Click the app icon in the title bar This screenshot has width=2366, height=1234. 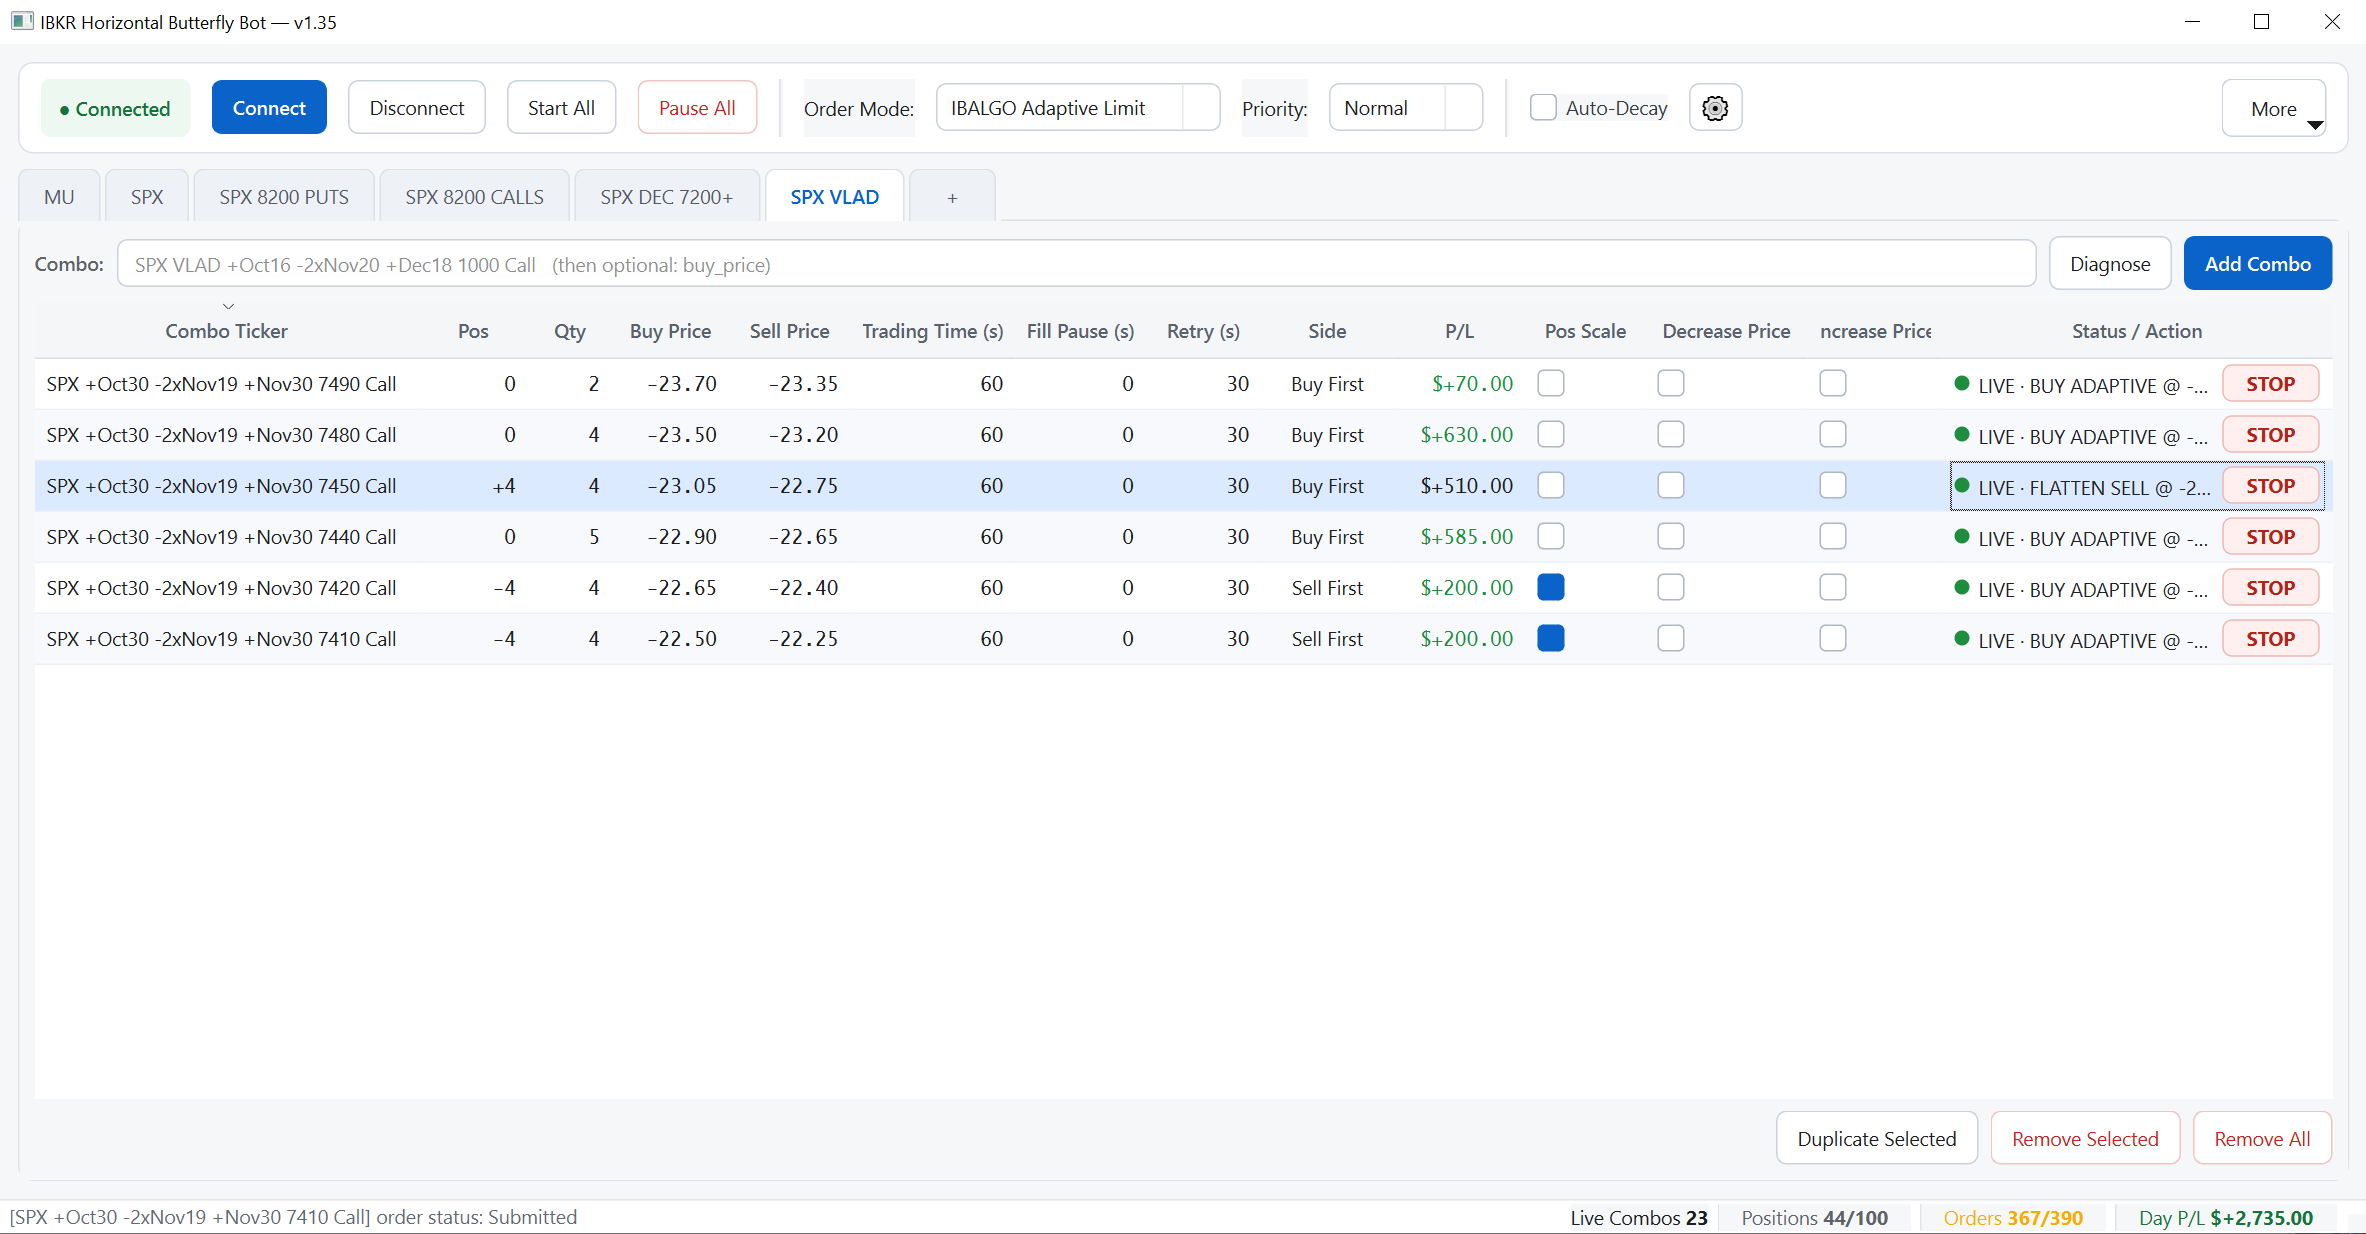(22, 21)
